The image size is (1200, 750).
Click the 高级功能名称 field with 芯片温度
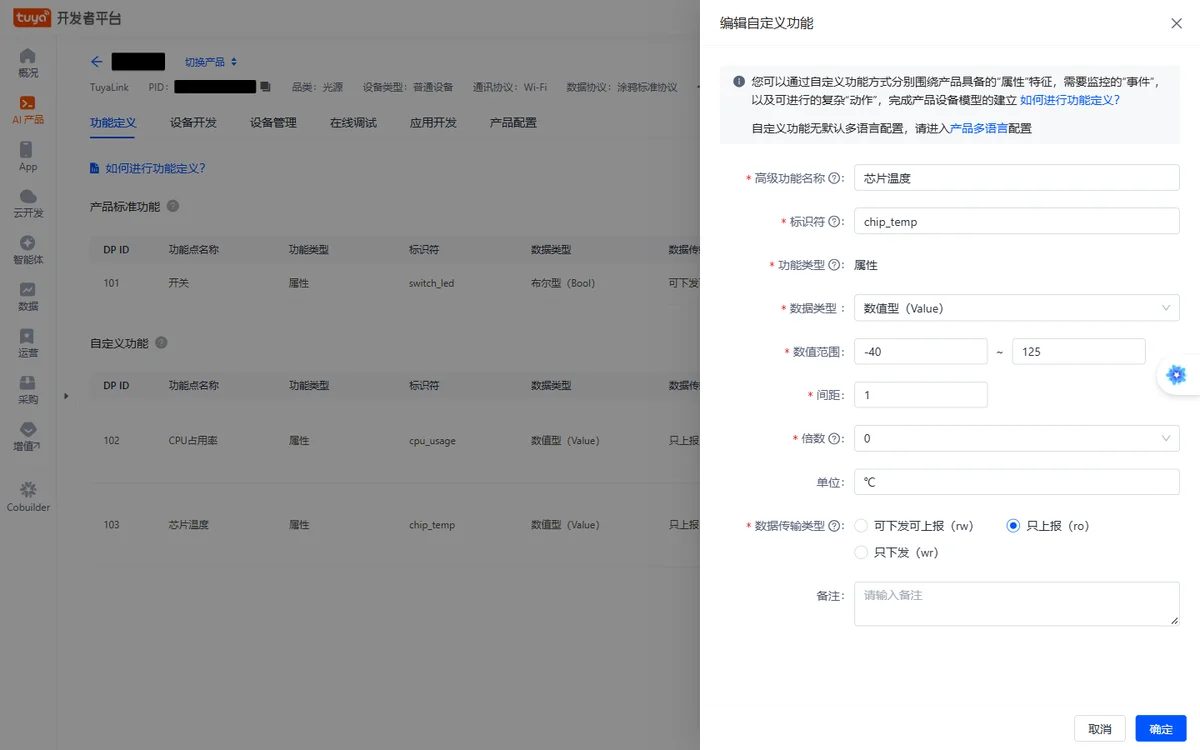click(x=1017, y=178)
